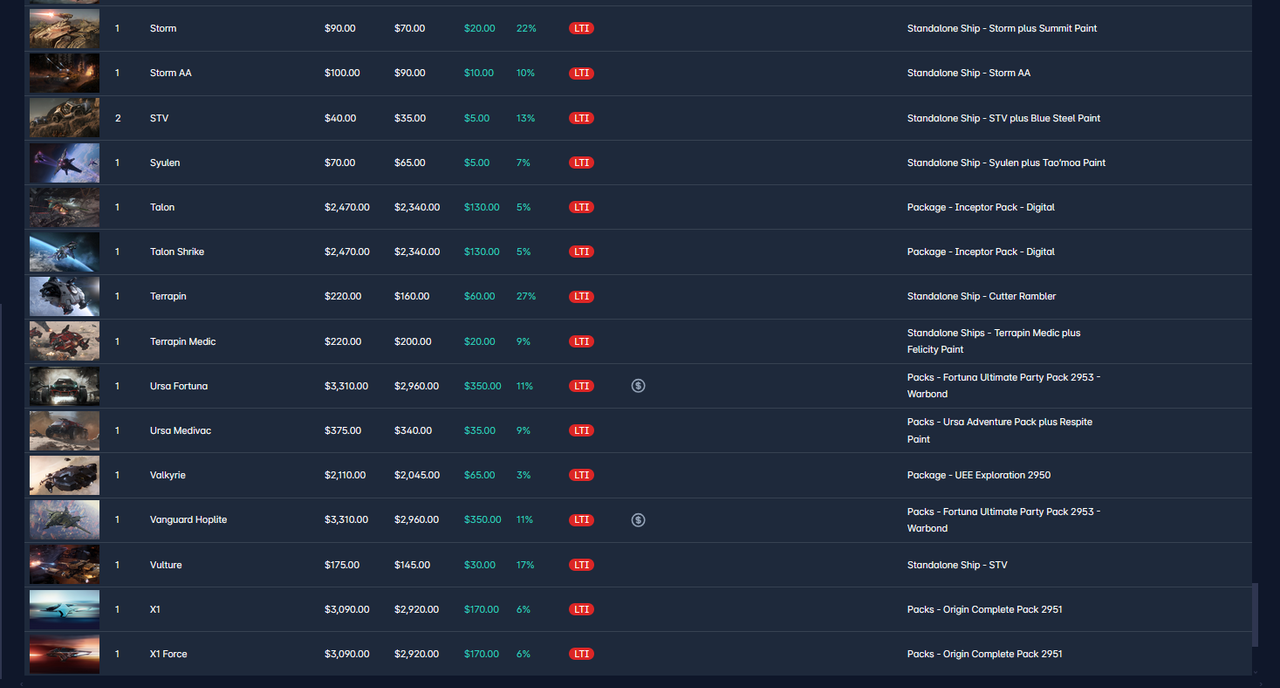Open the Talon Shrike ship thumbnail

64,252
